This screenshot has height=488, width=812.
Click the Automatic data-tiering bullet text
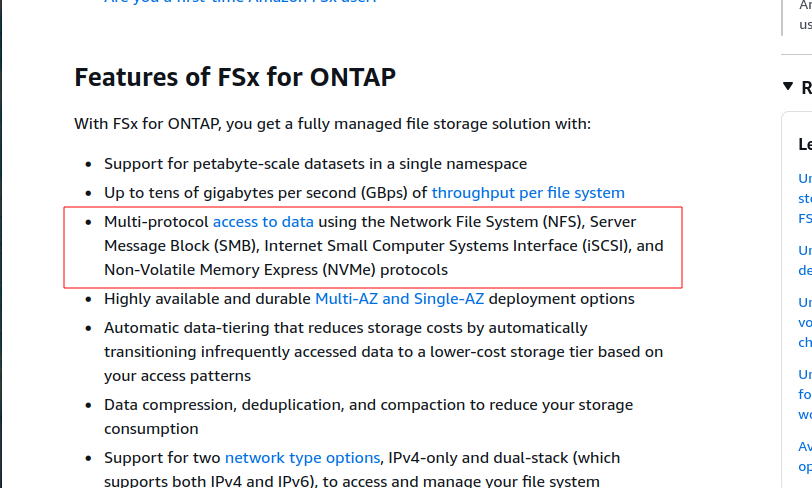pos(383,352)
